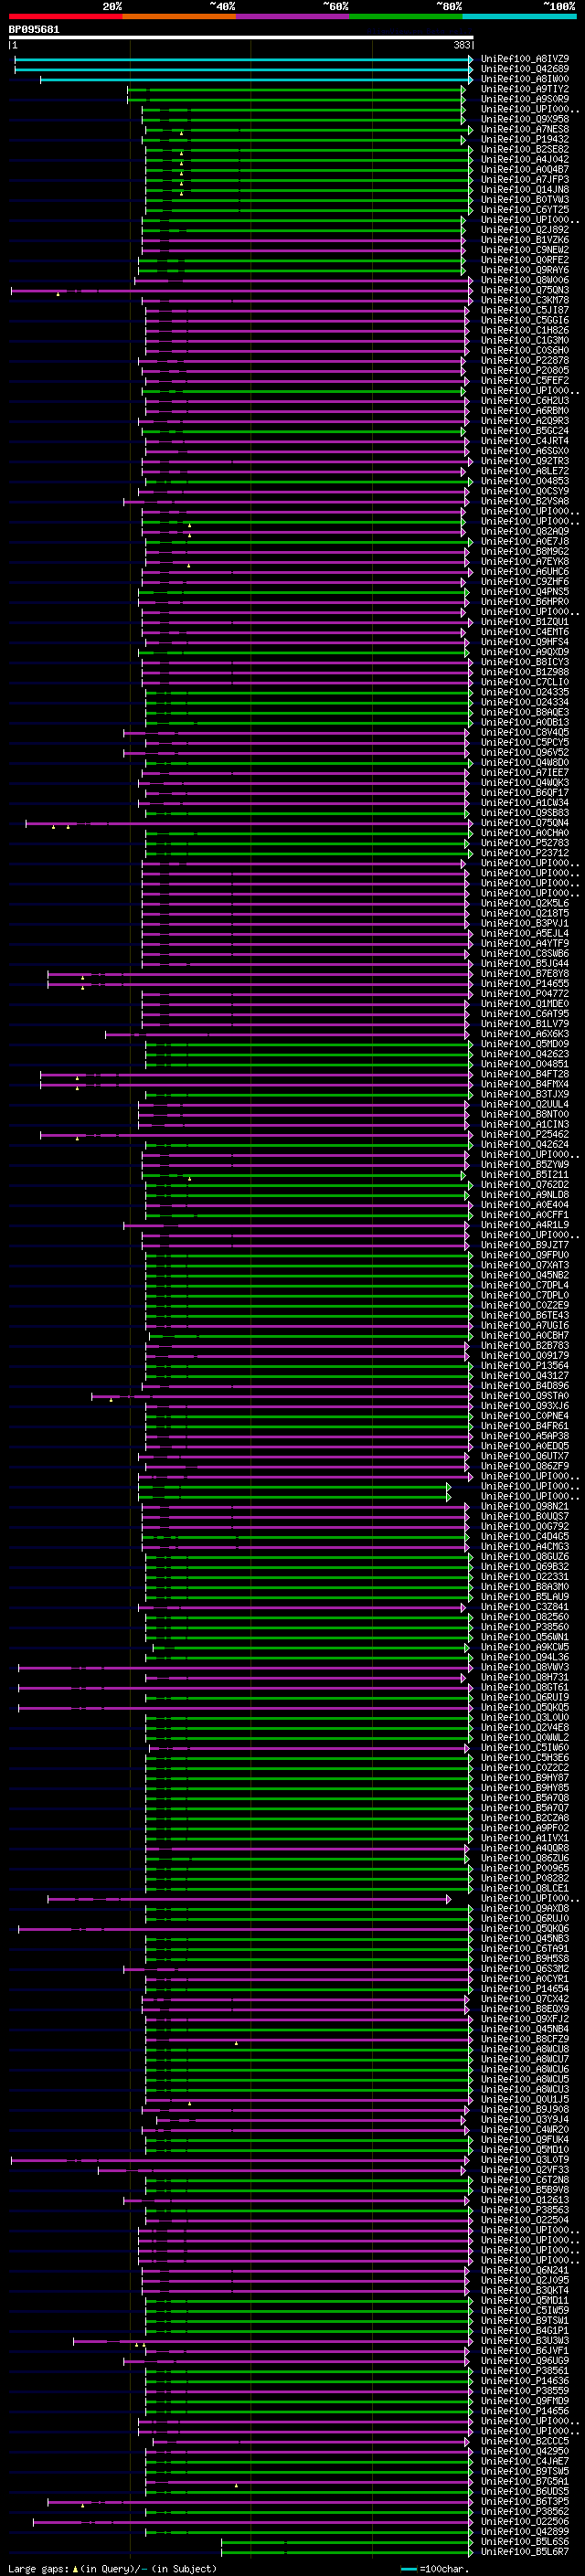
Task: Select hit UniRef100_A9NLD8
Action: pos(525,1194)
